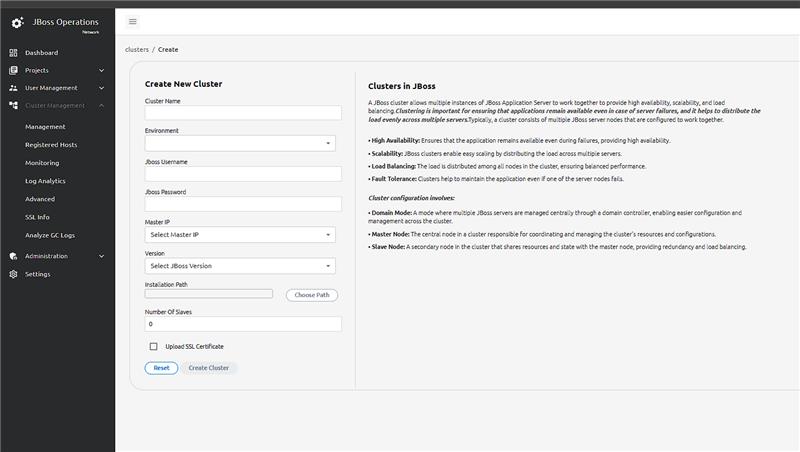The image size is (800, 452).
Task: Open Settings in sidebar
Action: (x=37, y=274)
